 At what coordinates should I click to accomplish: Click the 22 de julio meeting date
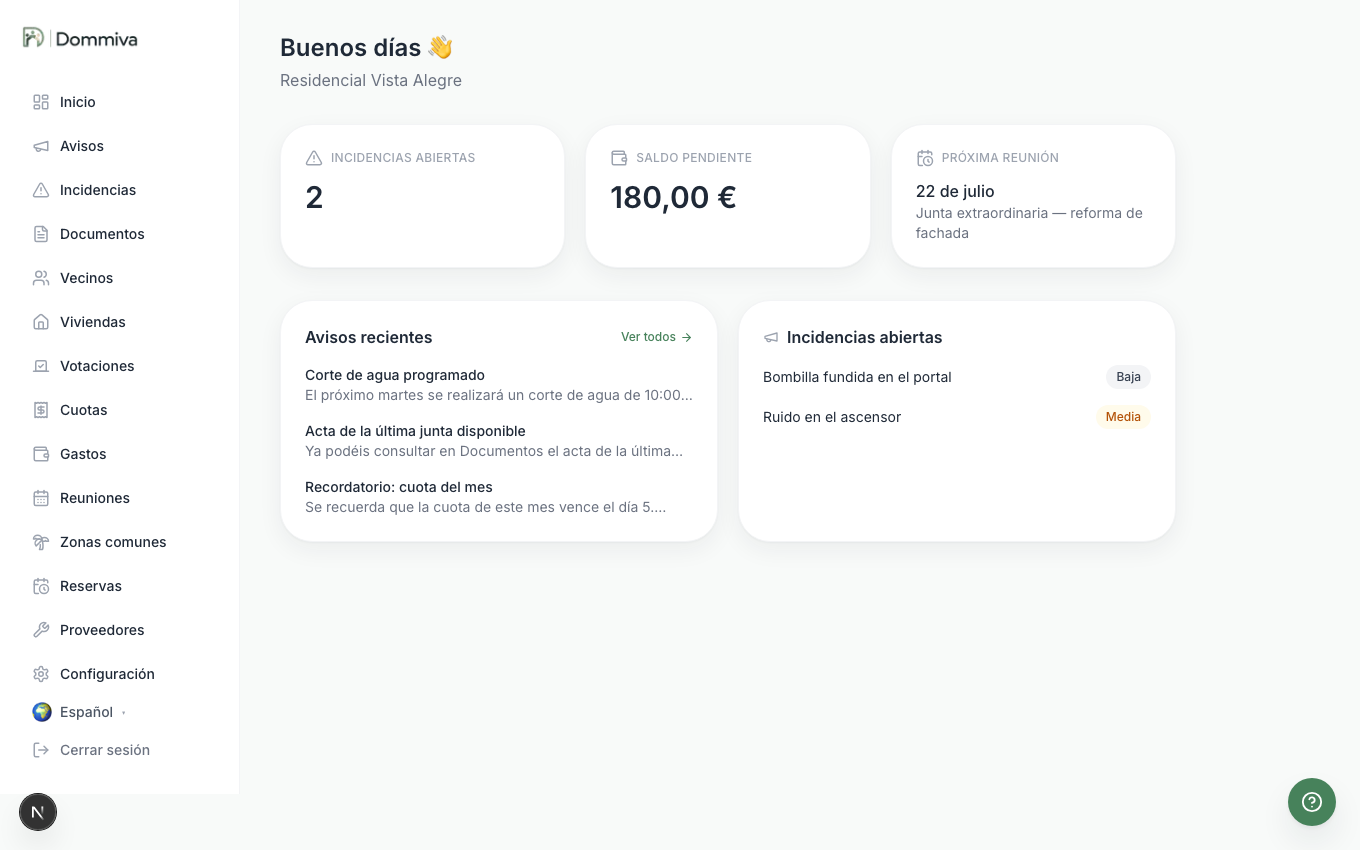click(x=955, y=191)
